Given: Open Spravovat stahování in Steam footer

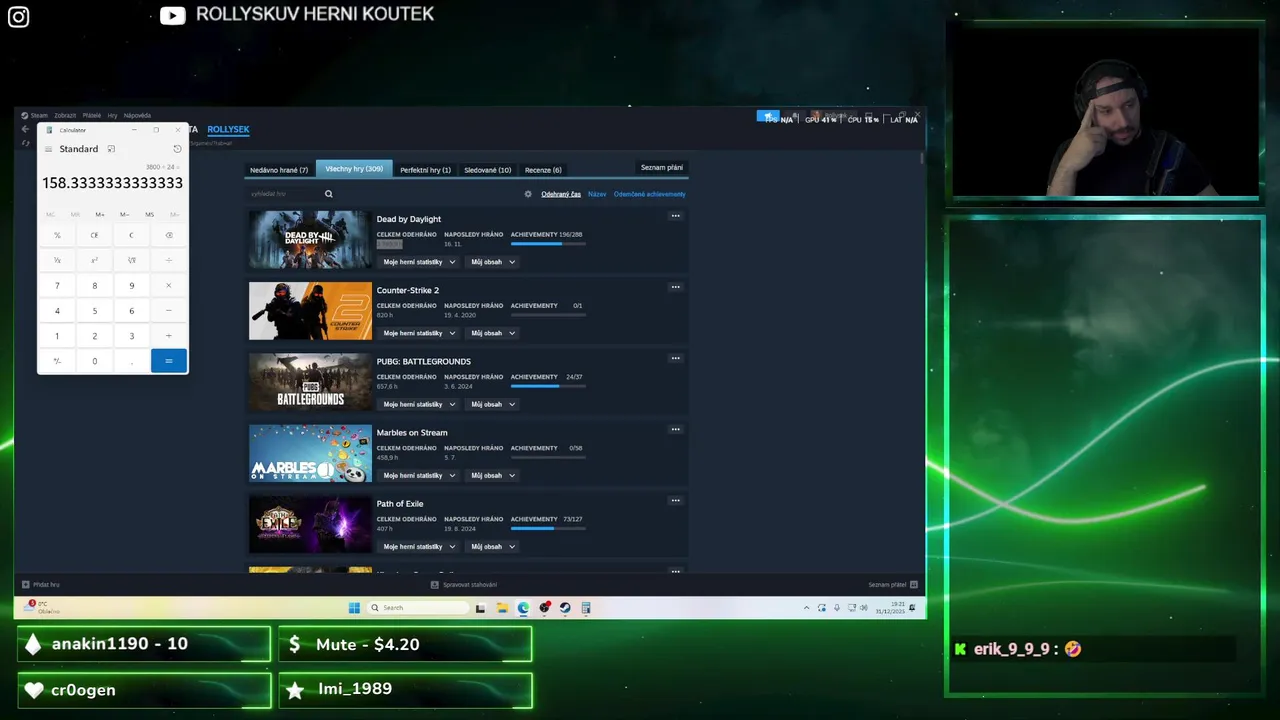Looking at the screenshot, I should (x=464, y=584).
